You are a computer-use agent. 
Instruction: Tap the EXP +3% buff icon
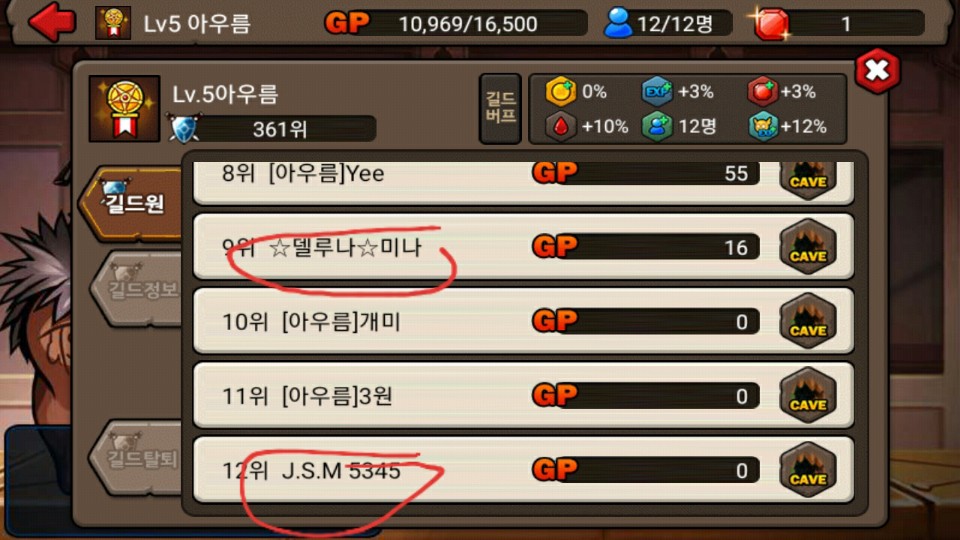pos(657,92)
